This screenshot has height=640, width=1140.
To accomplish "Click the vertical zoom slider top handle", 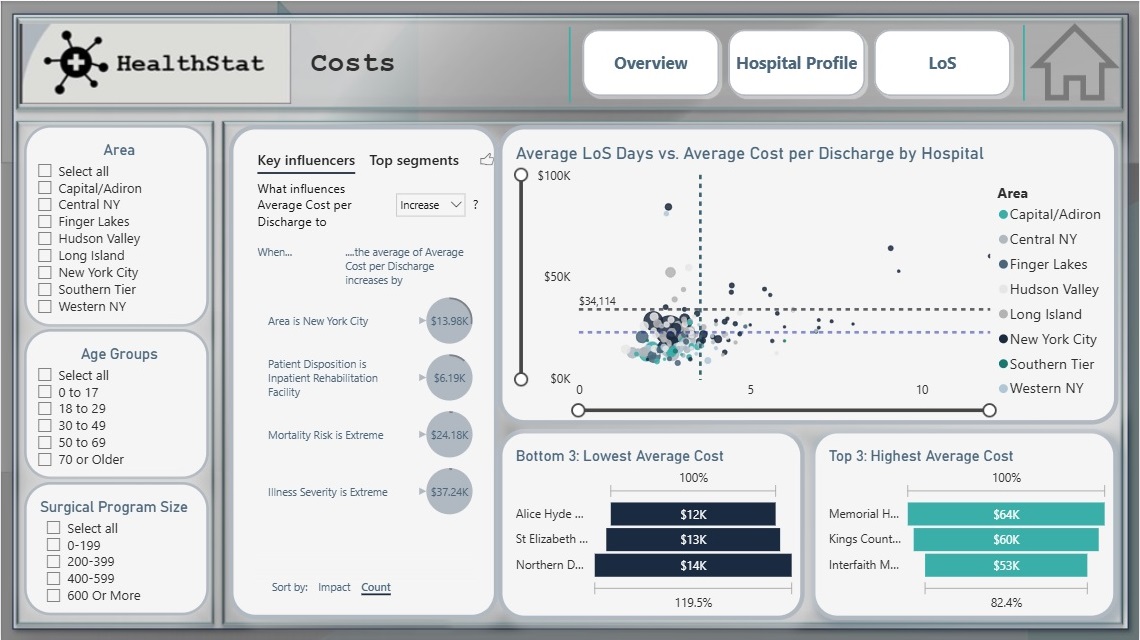I will click(x=521, y=175).
